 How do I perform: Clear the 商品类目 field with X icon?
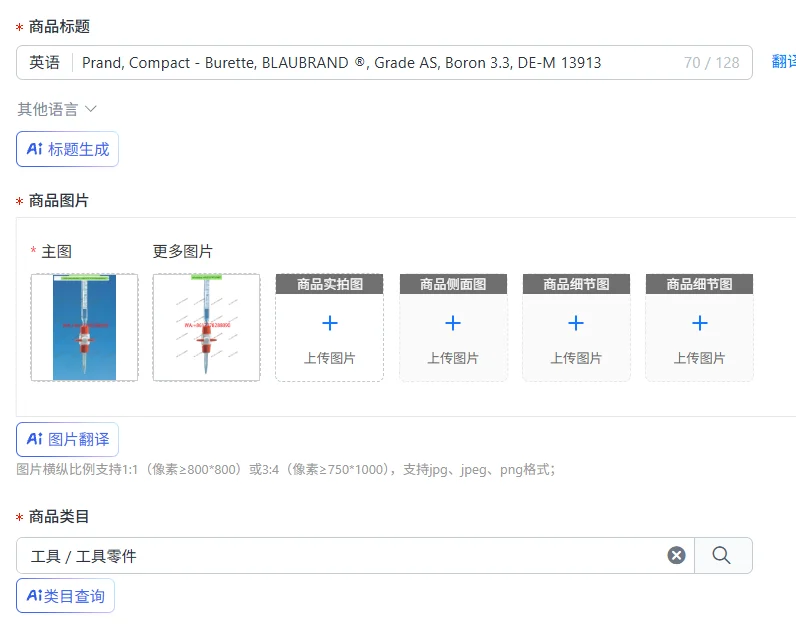[x=676, y=555]
